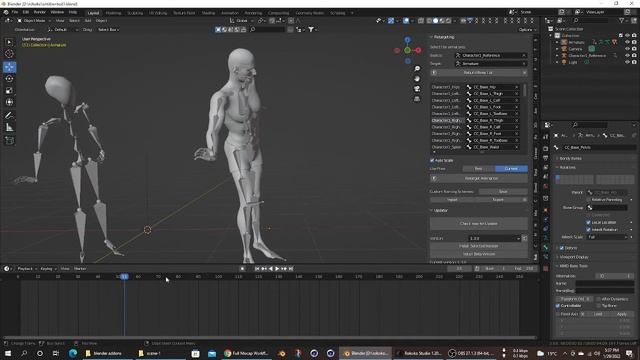Click the zoom magnifier viewport icon
The height and width of the screenshot is (360, 640).
417,69
